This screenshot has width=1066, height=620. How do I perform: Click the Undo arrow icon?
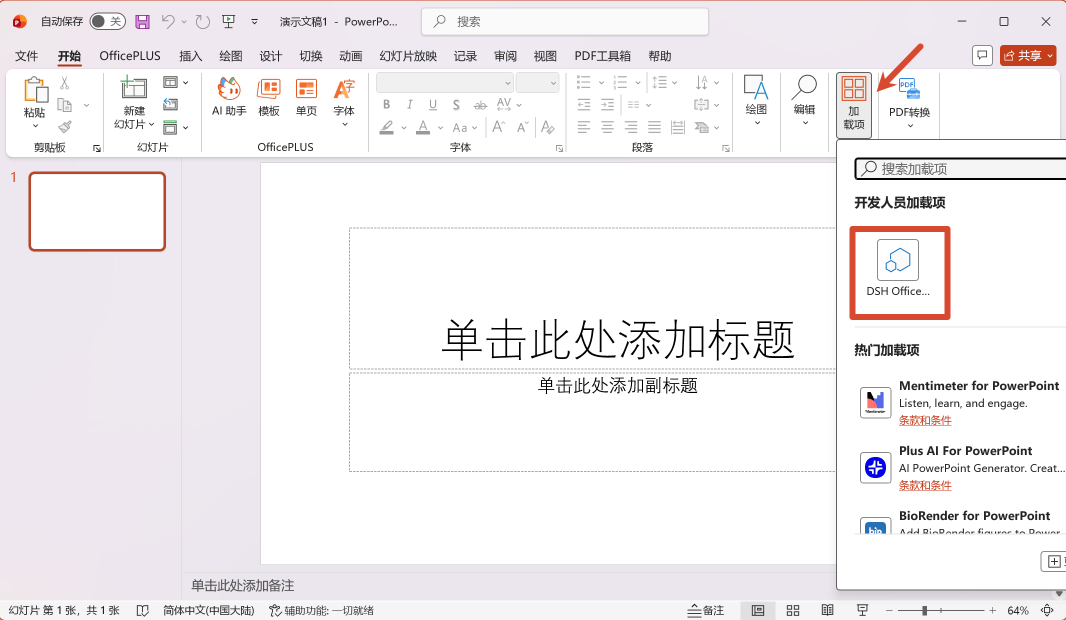pyautogui.click(x=168, y=22)
